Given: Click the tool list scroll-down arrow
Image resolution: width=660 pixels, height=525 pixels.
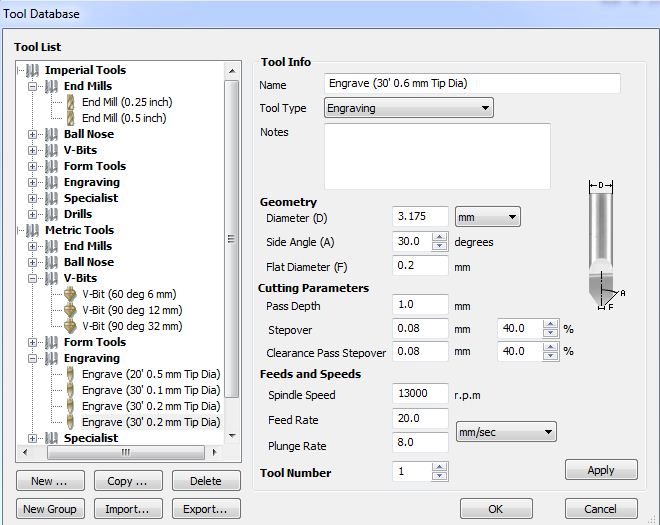Looking at the screenshot, I should (x=232, y=436).
